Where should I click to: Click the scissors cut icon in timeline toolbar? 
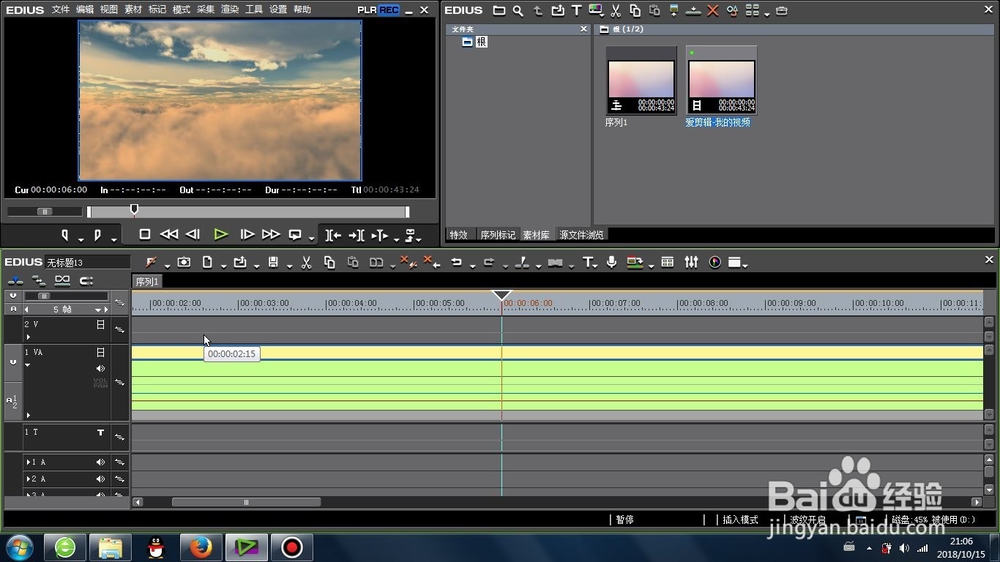[306, 262]
